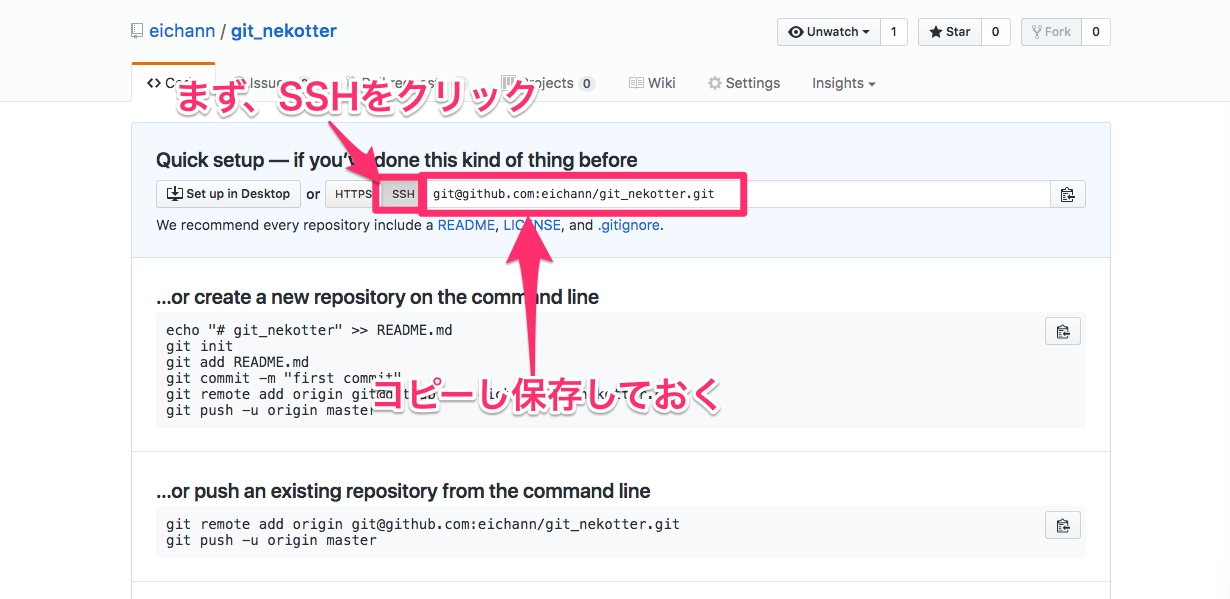The height and width of the screenshot is (599, 1230).
Task: Click 'git push -u origin master' under push existing
Action: [271, 540]
